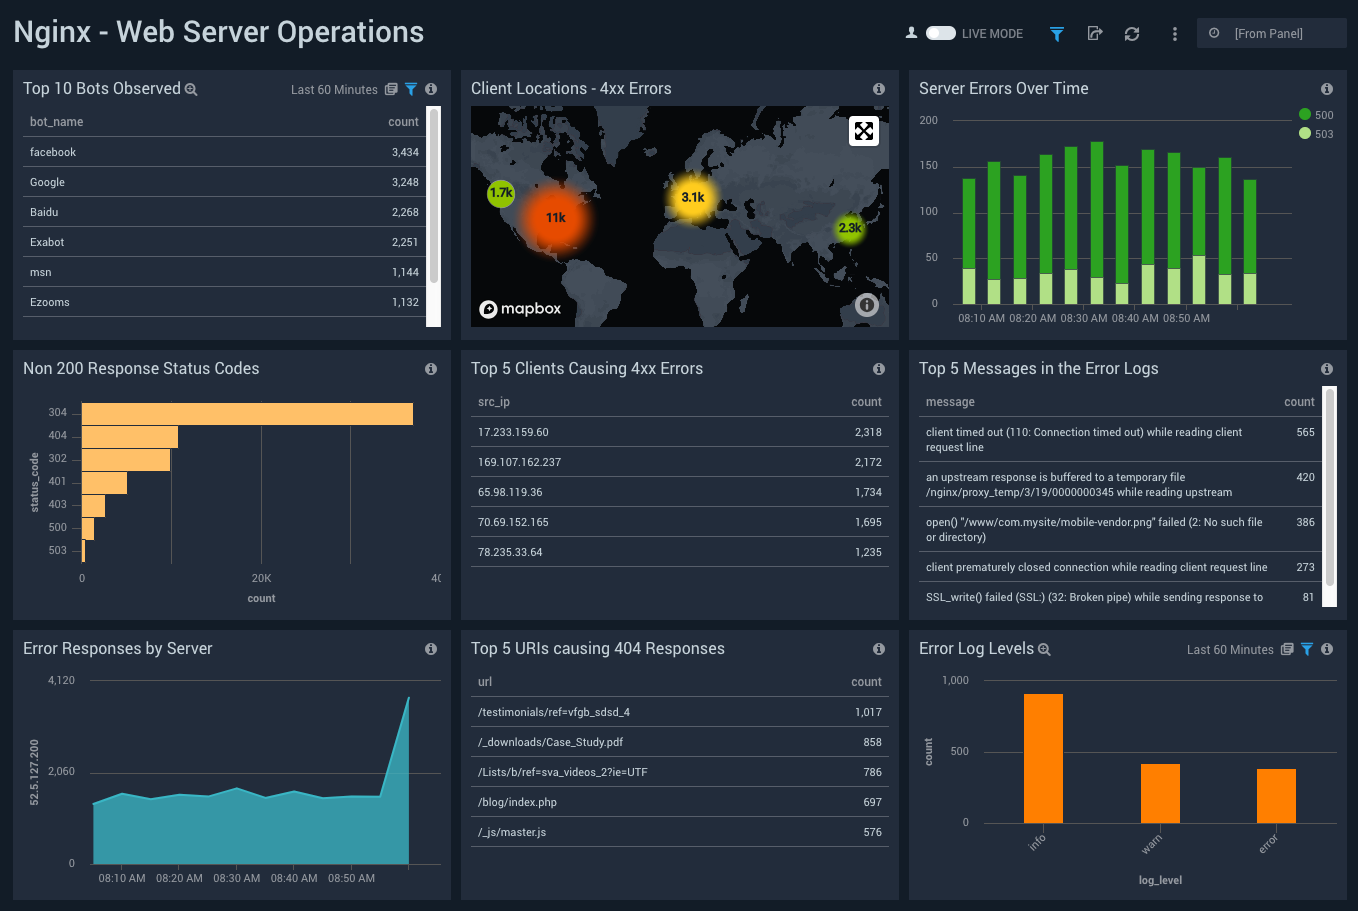Open the [From Panel] time range selector
The height and width of the screenshot is (911, 1358).
tap(1271, 33)
